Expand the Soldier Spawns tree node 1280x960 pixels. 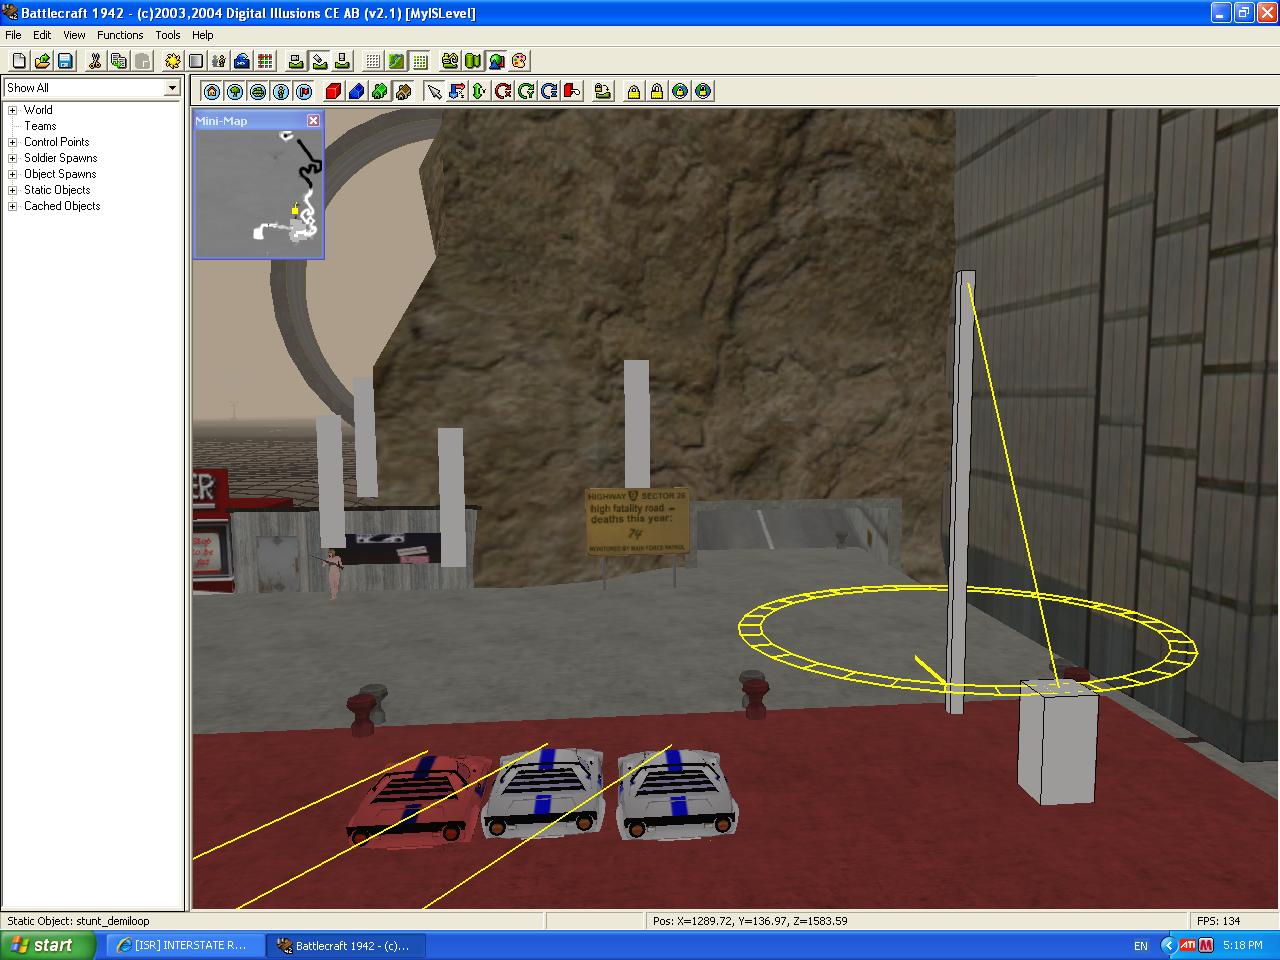(13, 158)
